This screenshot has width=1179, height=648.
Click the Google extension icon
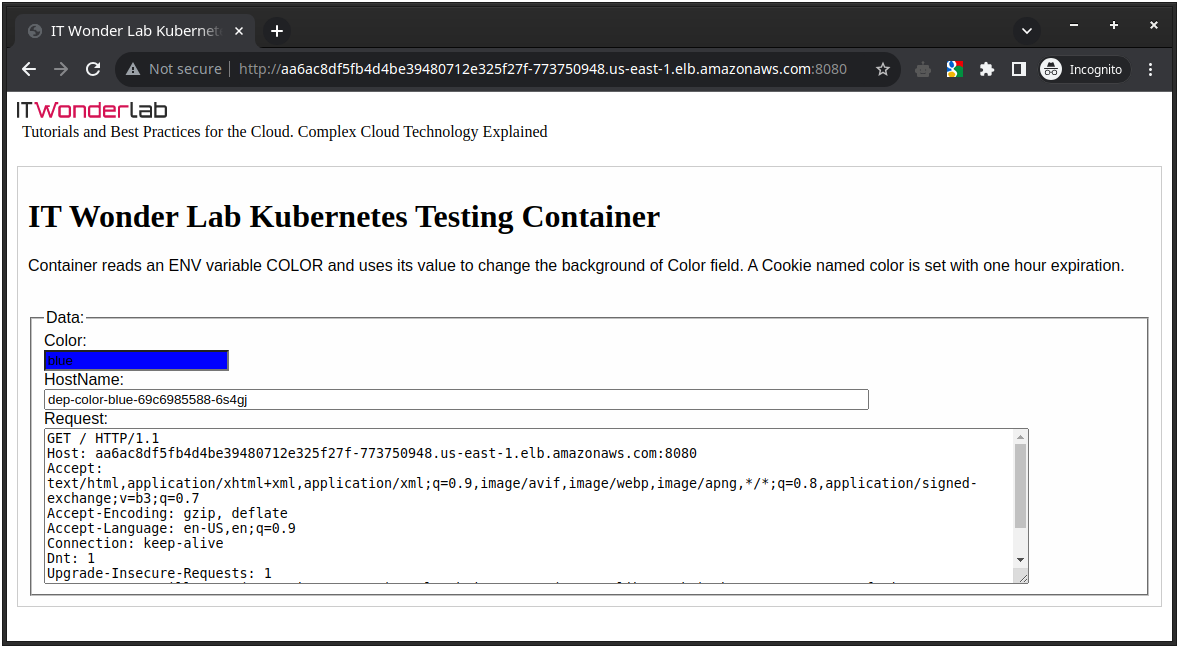[954, 69]
